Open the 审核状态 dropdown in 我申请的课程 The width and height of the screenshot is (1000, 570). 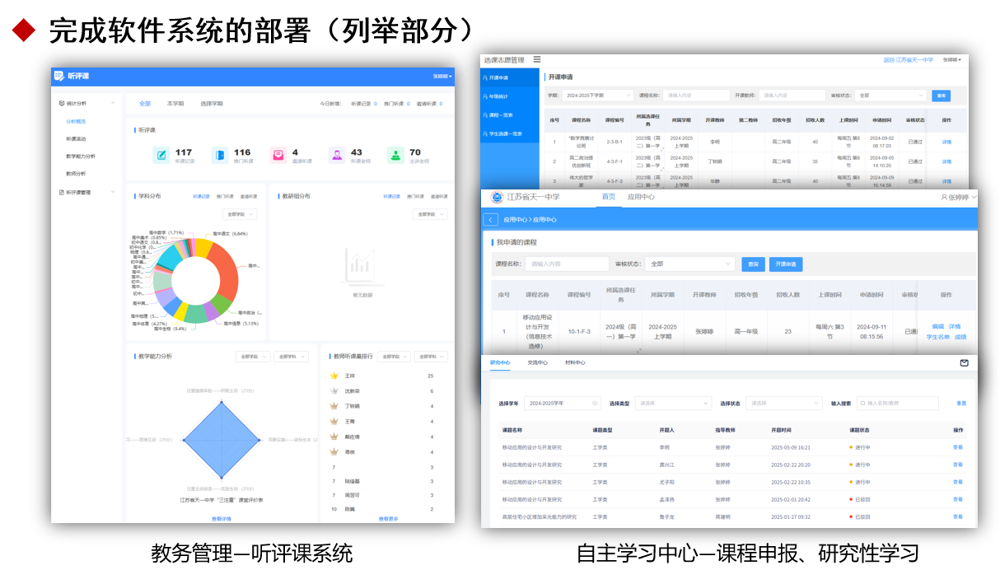point(689,264)
